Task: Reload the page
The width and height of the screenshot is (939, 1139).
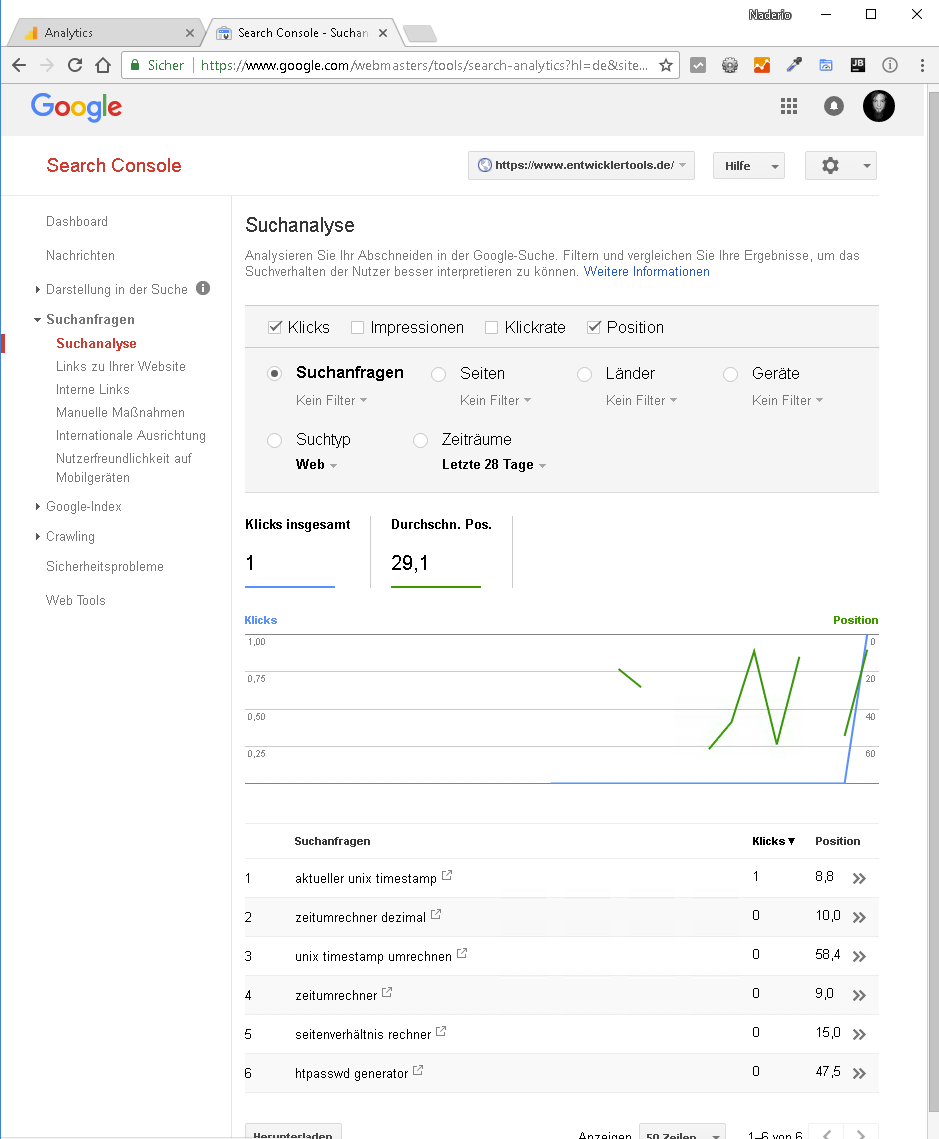Action: pos(75,65)
